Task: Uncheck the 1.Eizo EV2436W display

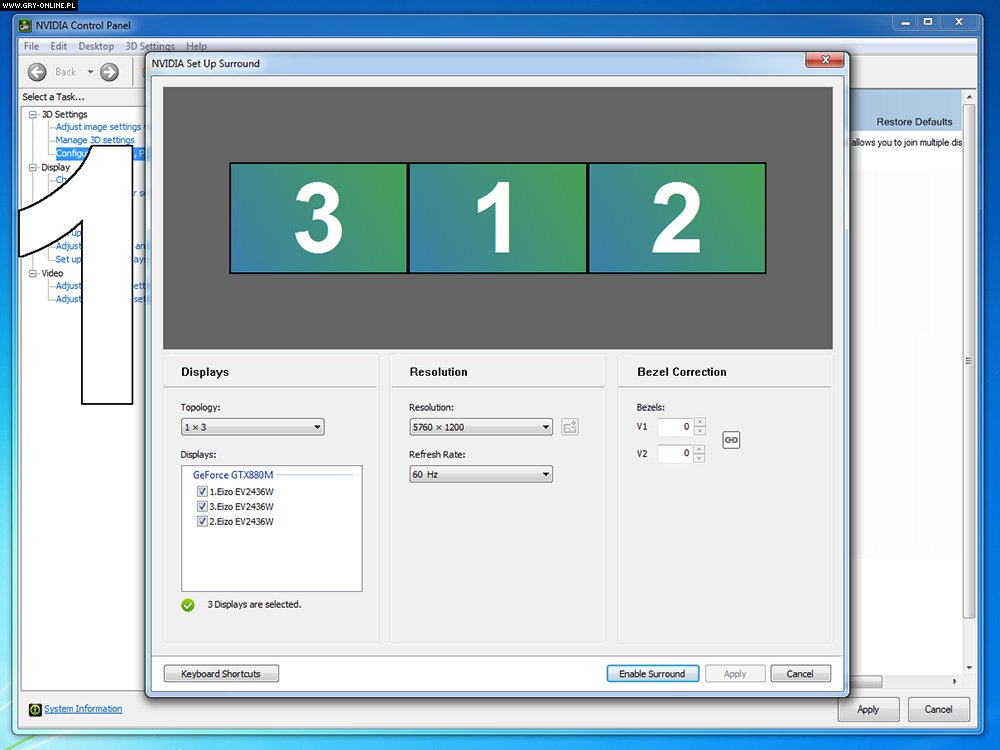Action: [203, 492]
